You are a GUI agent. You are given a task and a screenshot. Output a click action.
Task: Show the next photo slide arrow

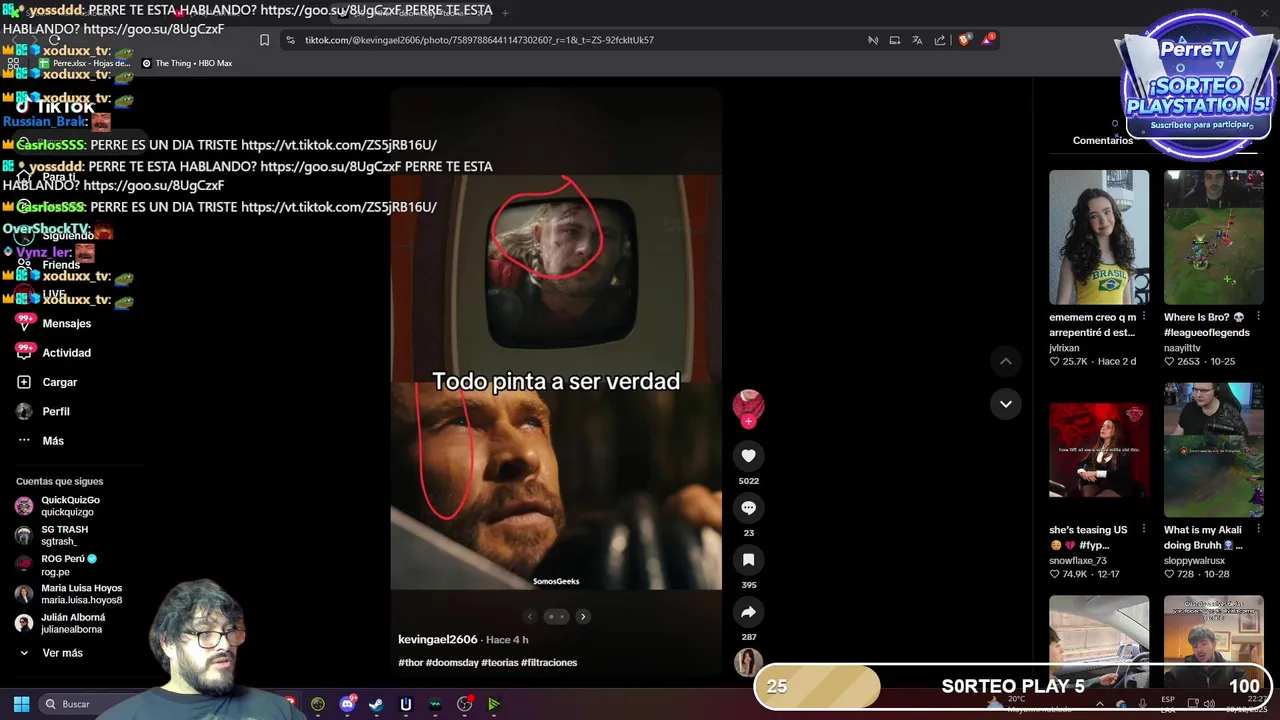pyautogui.click(x=583, y=617)
